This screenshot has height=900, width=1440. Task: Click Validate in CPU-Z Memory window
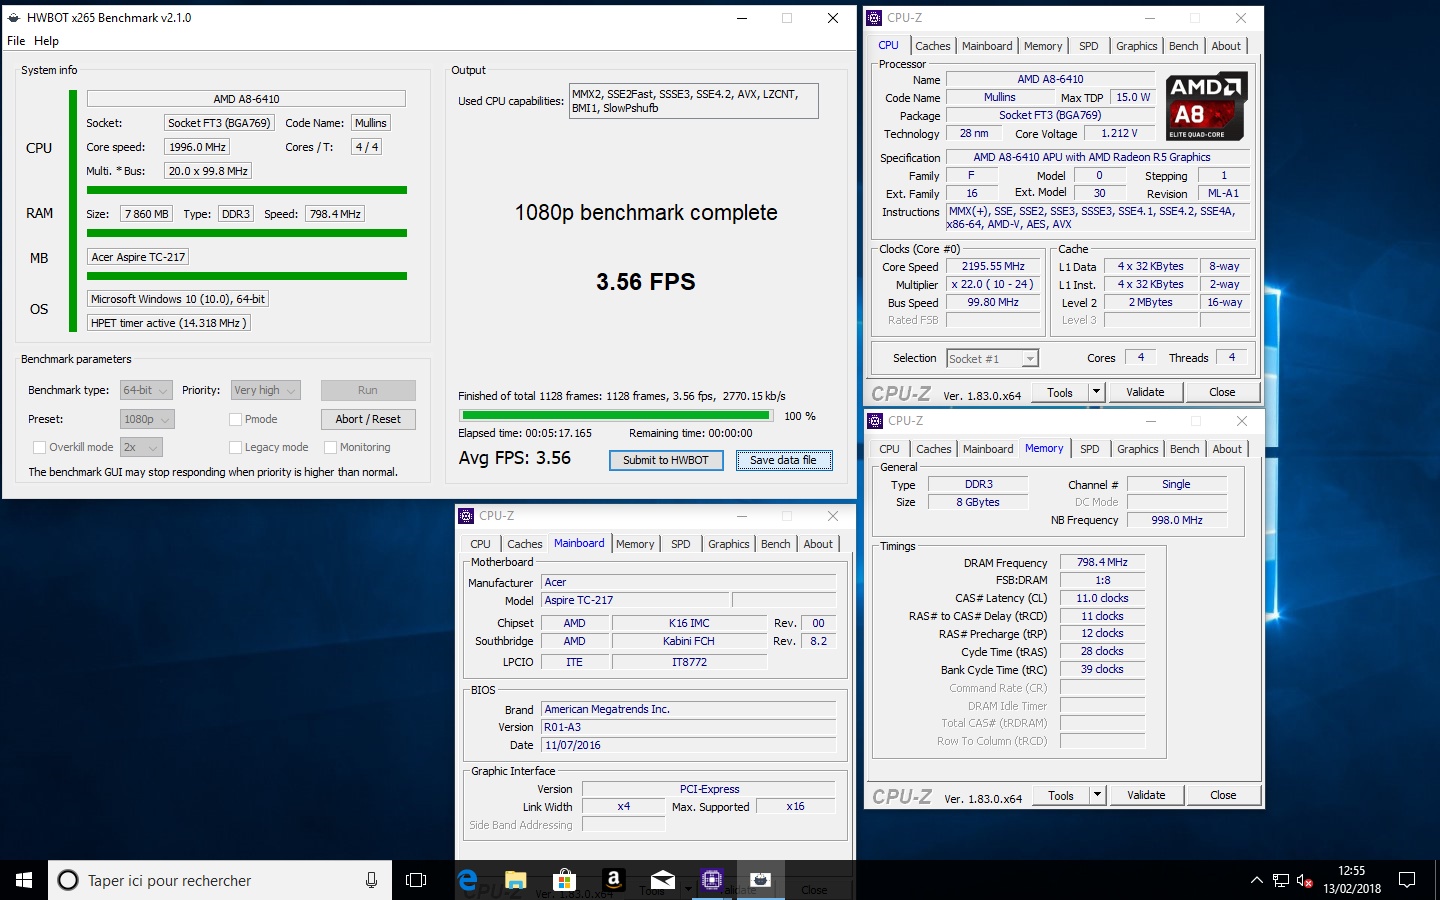click(1146, 795)
